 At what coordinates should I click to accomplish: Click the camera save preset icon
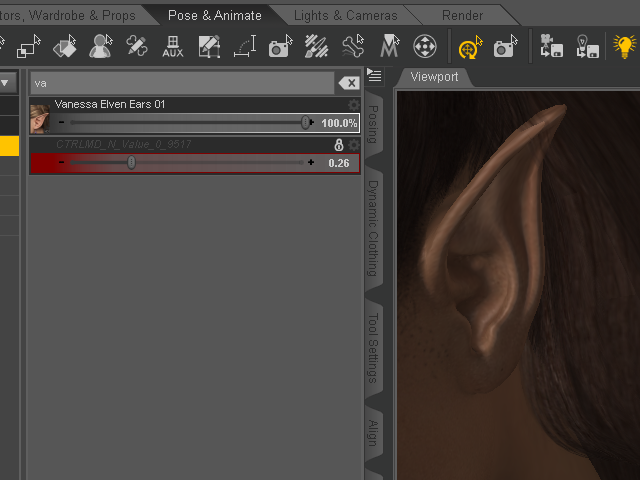551,46
